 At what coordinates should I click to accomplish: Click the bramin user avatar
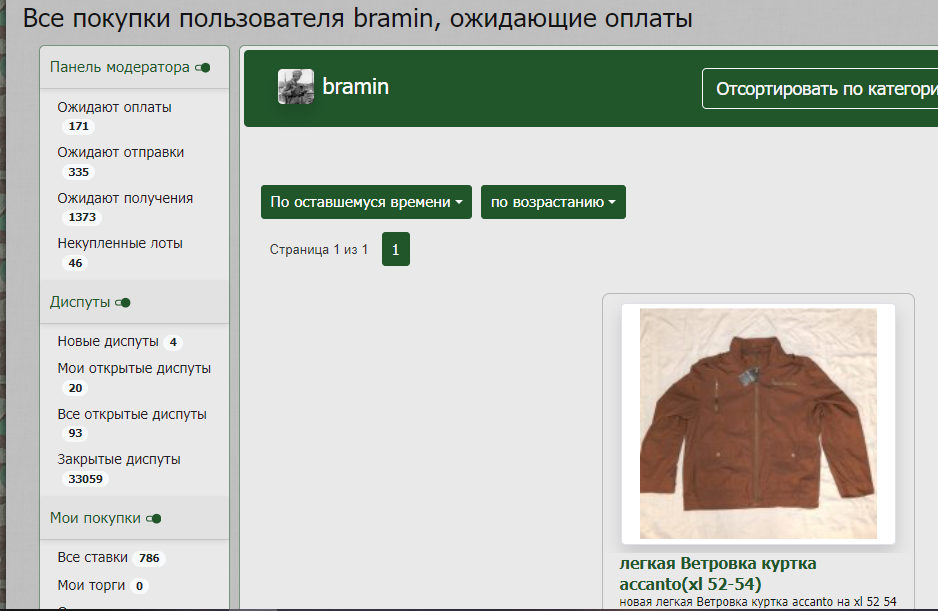coord(295,87)
